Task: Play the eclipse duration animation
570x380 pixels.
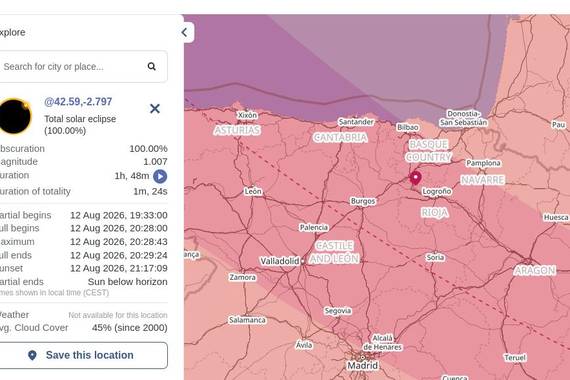Action: (160, 176)
